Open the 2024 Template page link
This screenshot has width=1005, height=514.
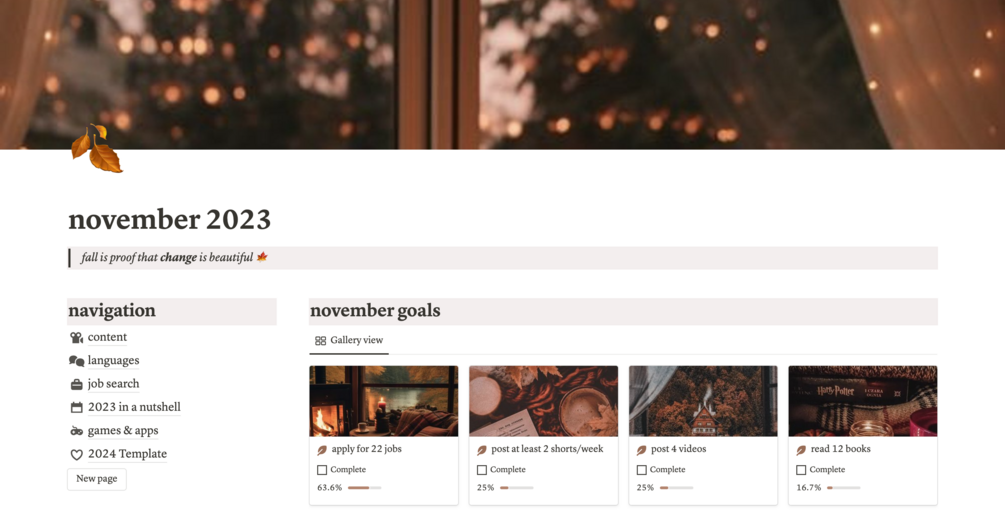(x=127, y=454)
